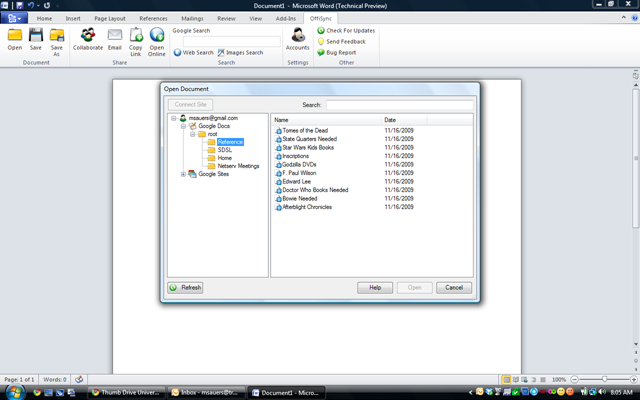Image resolution: width=640 pixels, height=400 pixels.
Task: Click the dialog Search field
Action: pos(400,105)
